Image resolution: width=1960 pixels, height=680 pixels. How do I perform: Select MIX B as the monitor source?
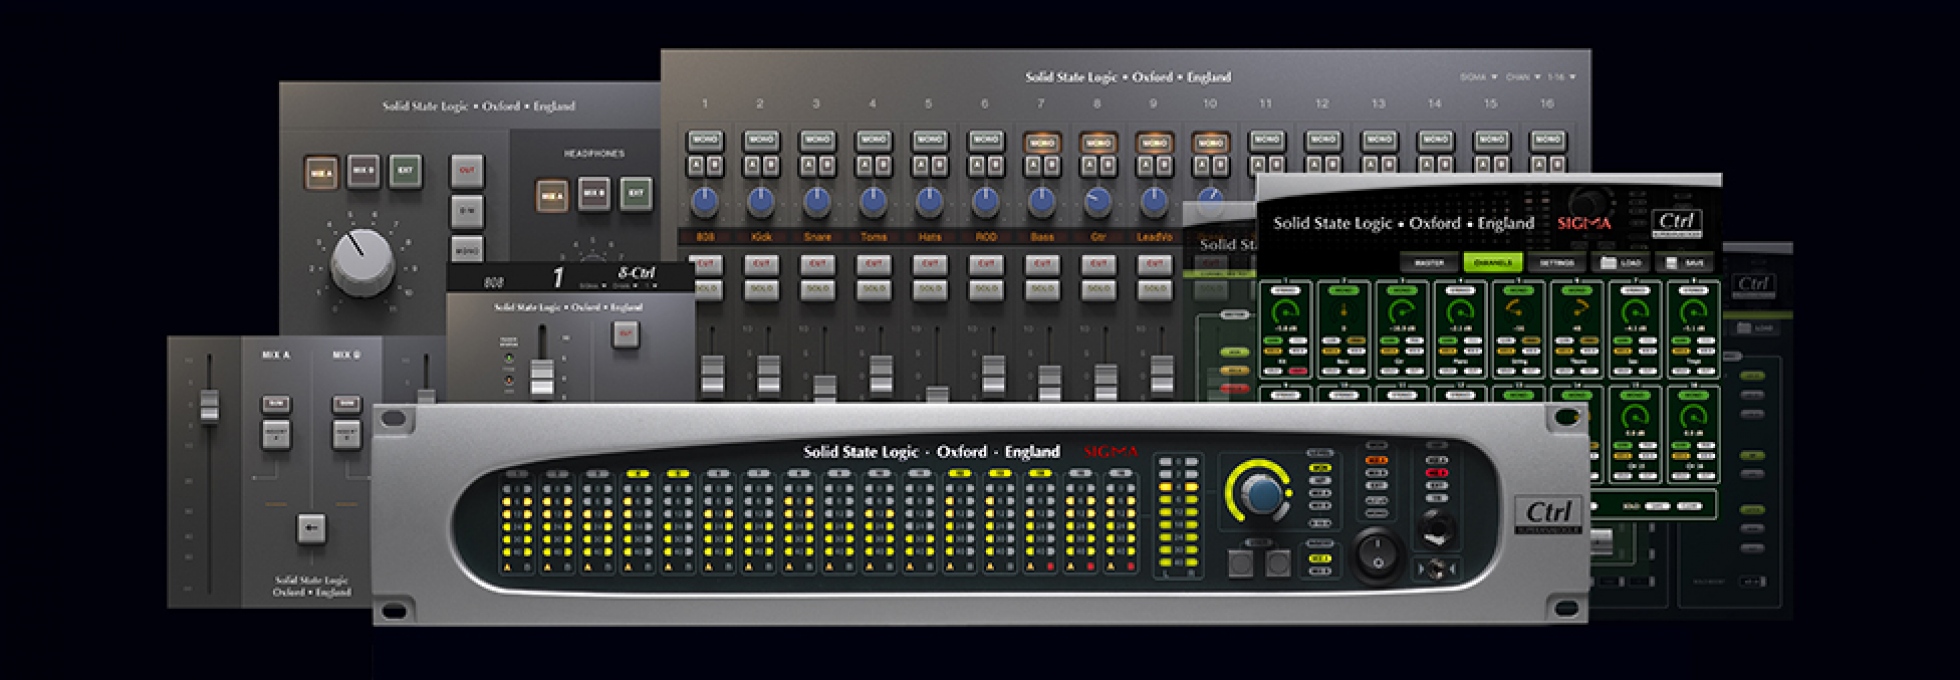[x=363, y=171]
